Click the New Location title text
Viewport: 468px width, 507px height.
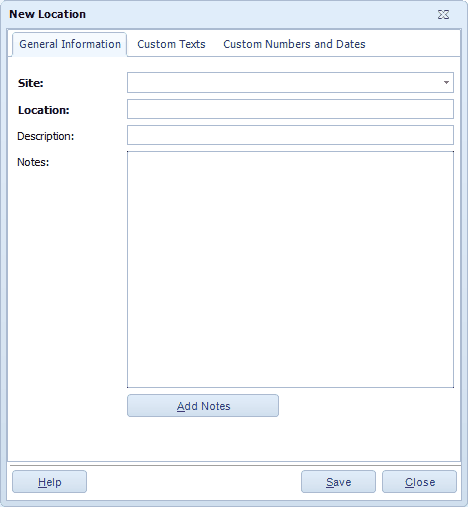(x=47, y=14)
